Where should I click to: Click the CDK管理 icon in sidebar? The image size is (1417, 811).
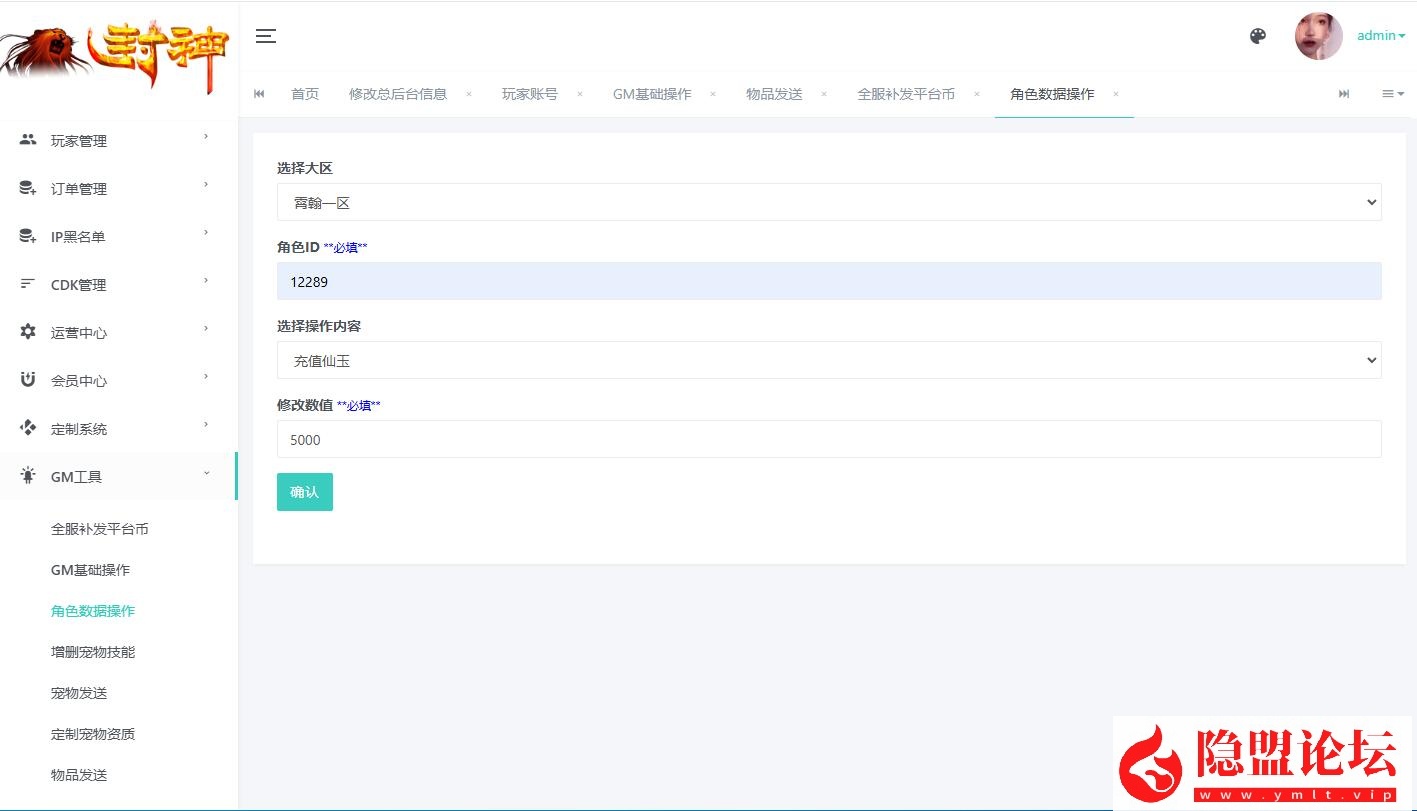[x=27, y=284]
